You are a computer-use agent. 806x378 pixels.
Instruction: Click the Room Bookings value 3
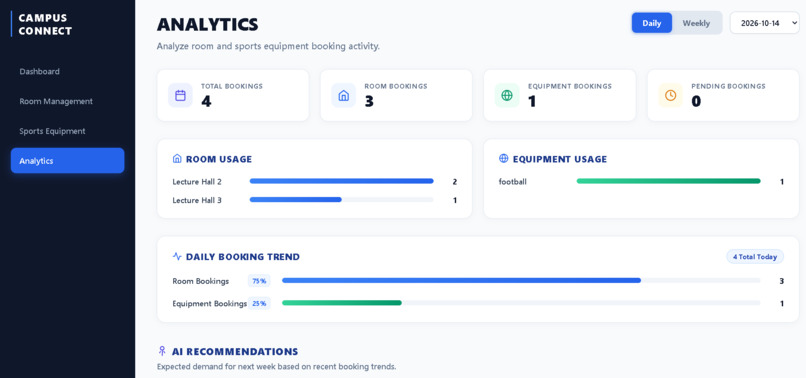pyautogui.click(x=369, y=101)
